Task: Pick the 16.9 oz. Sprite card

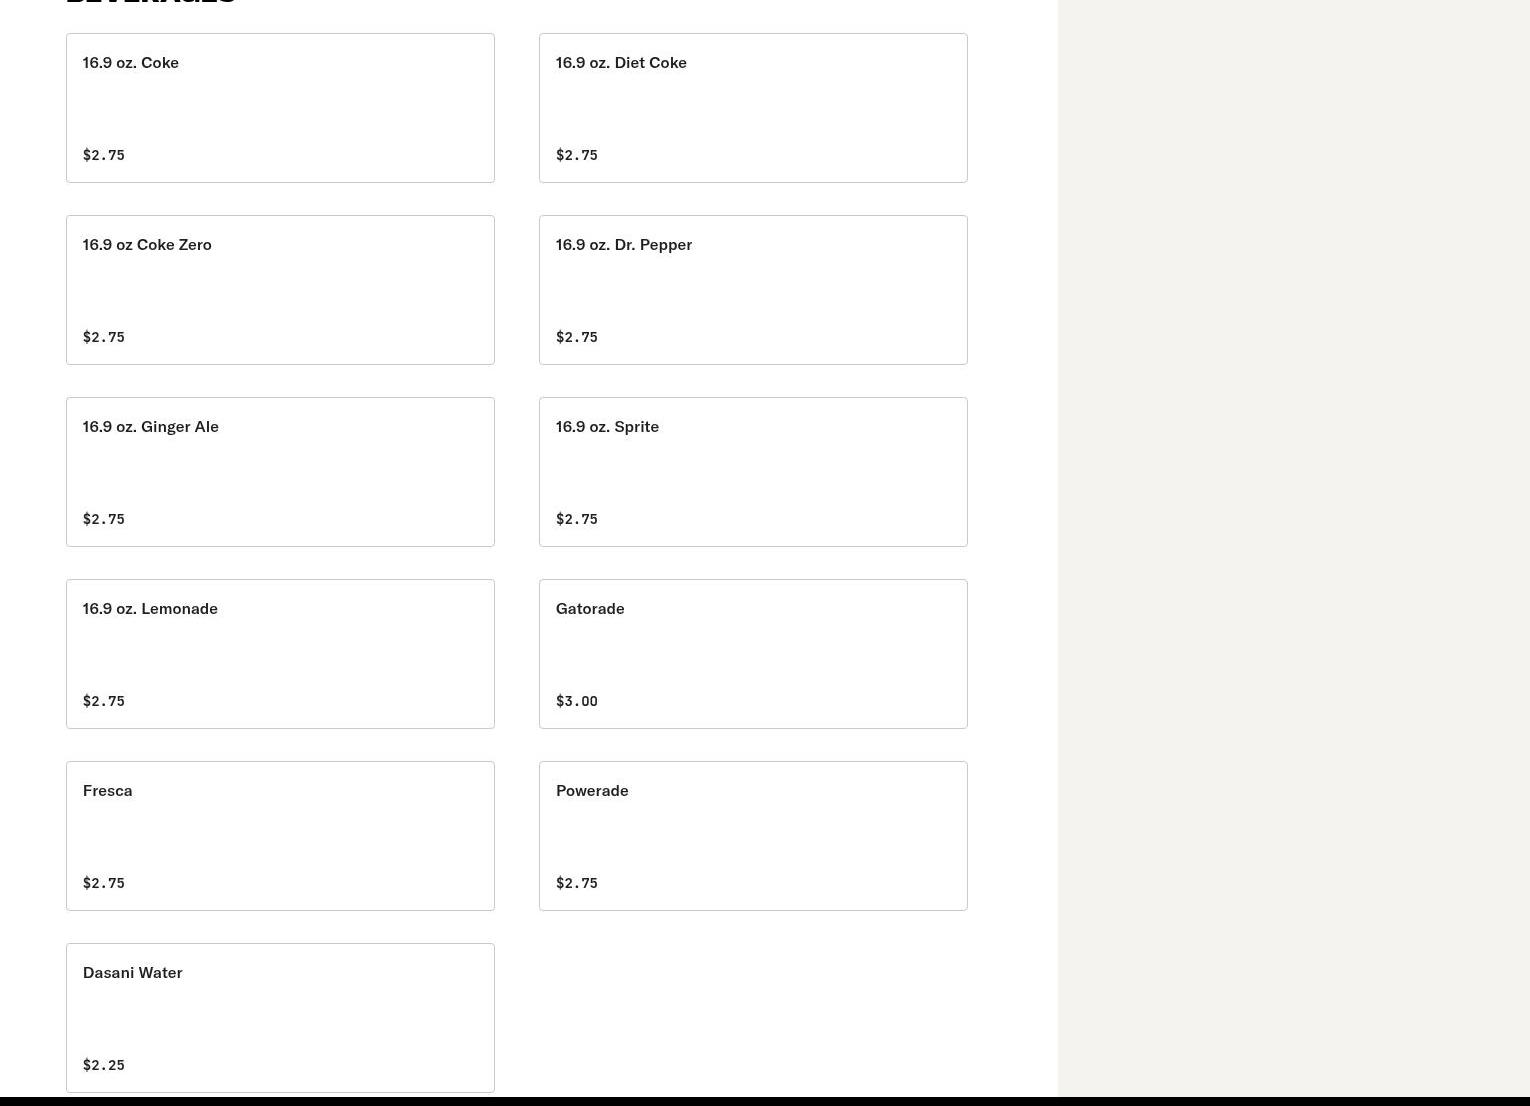Action: 753,472
